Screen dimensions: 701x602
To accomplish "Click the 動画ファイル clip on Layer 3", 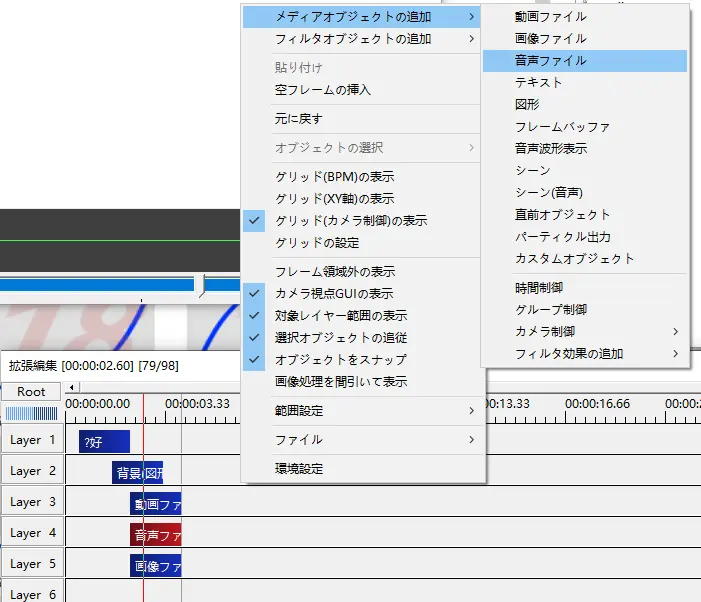I will 156,504.
